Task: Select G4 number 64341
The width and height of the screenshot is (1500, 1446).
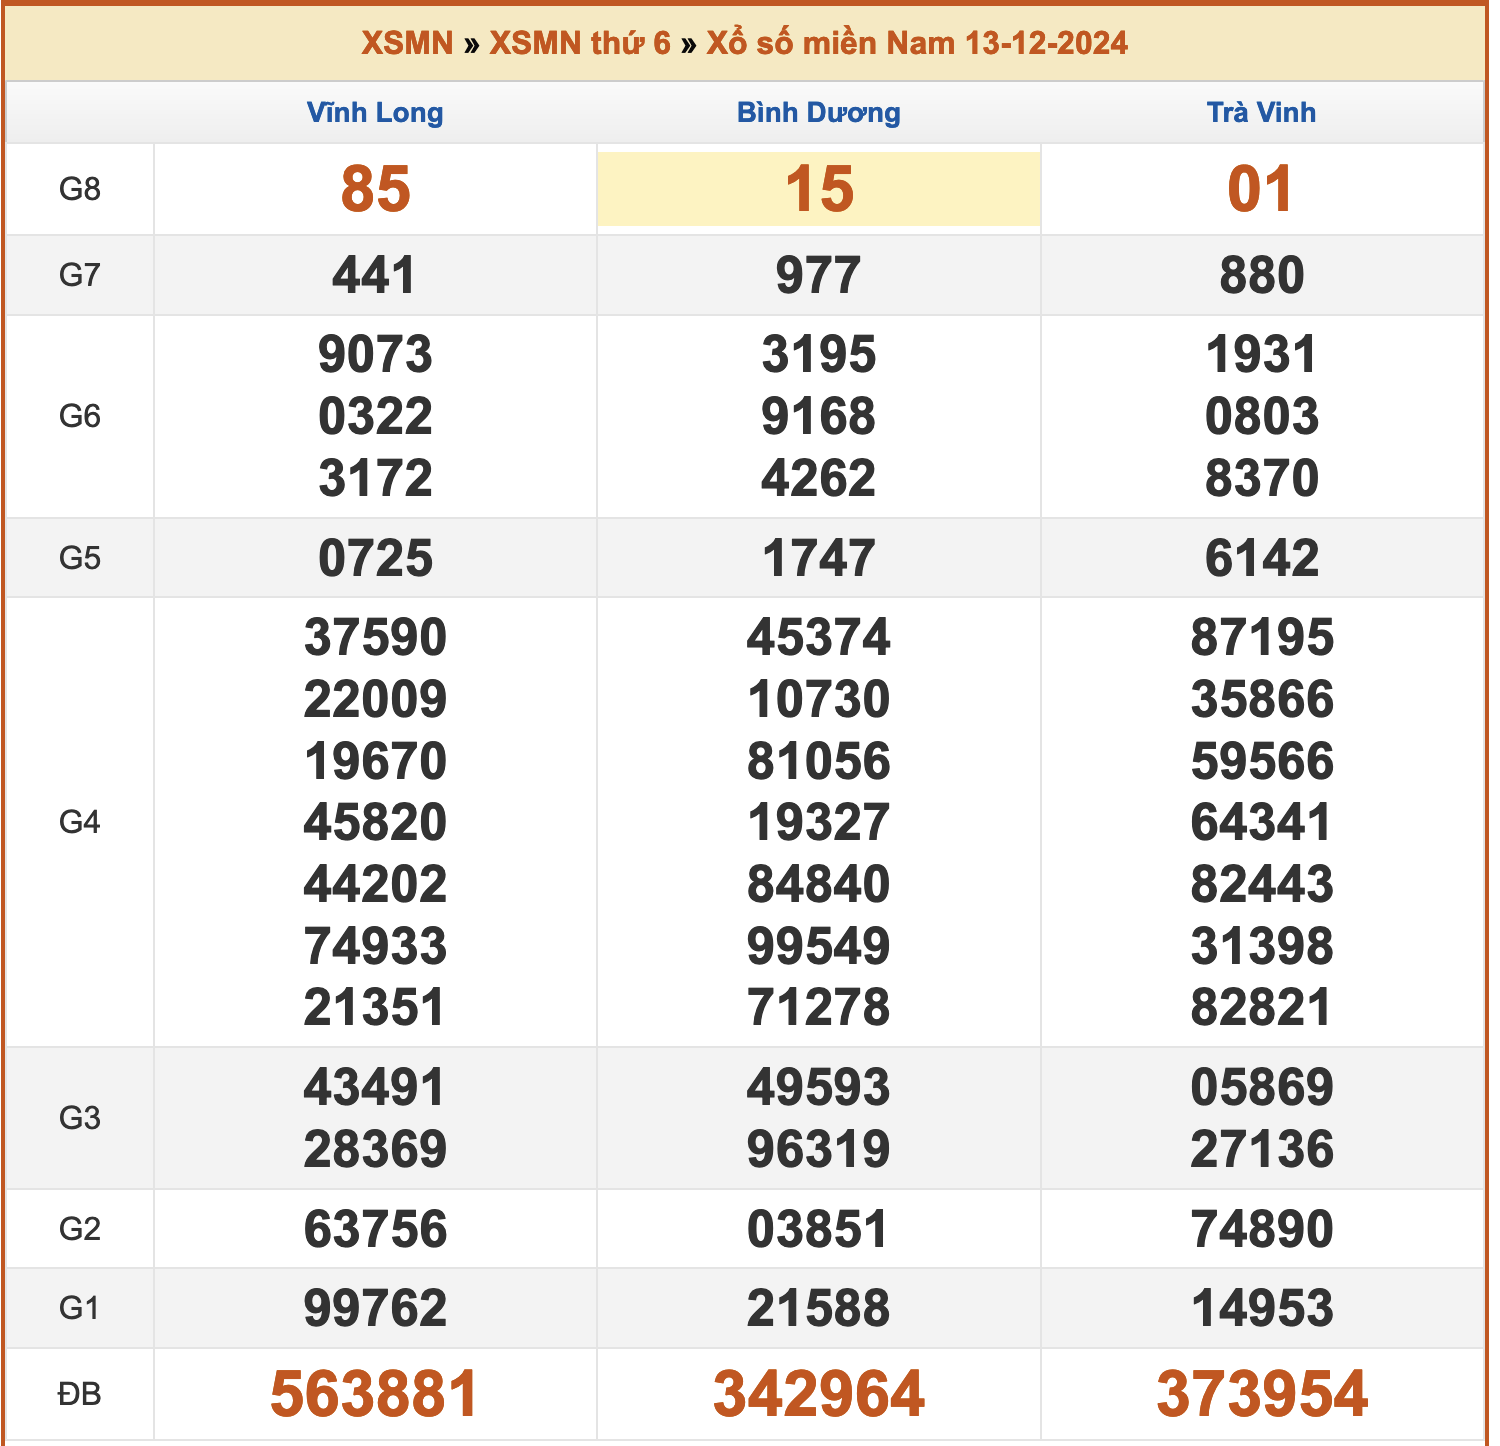Action: [x=1262, y=822]
